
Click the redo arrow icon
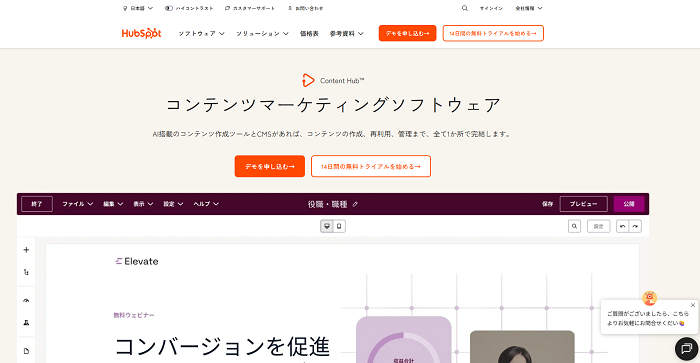pos(635,226)
